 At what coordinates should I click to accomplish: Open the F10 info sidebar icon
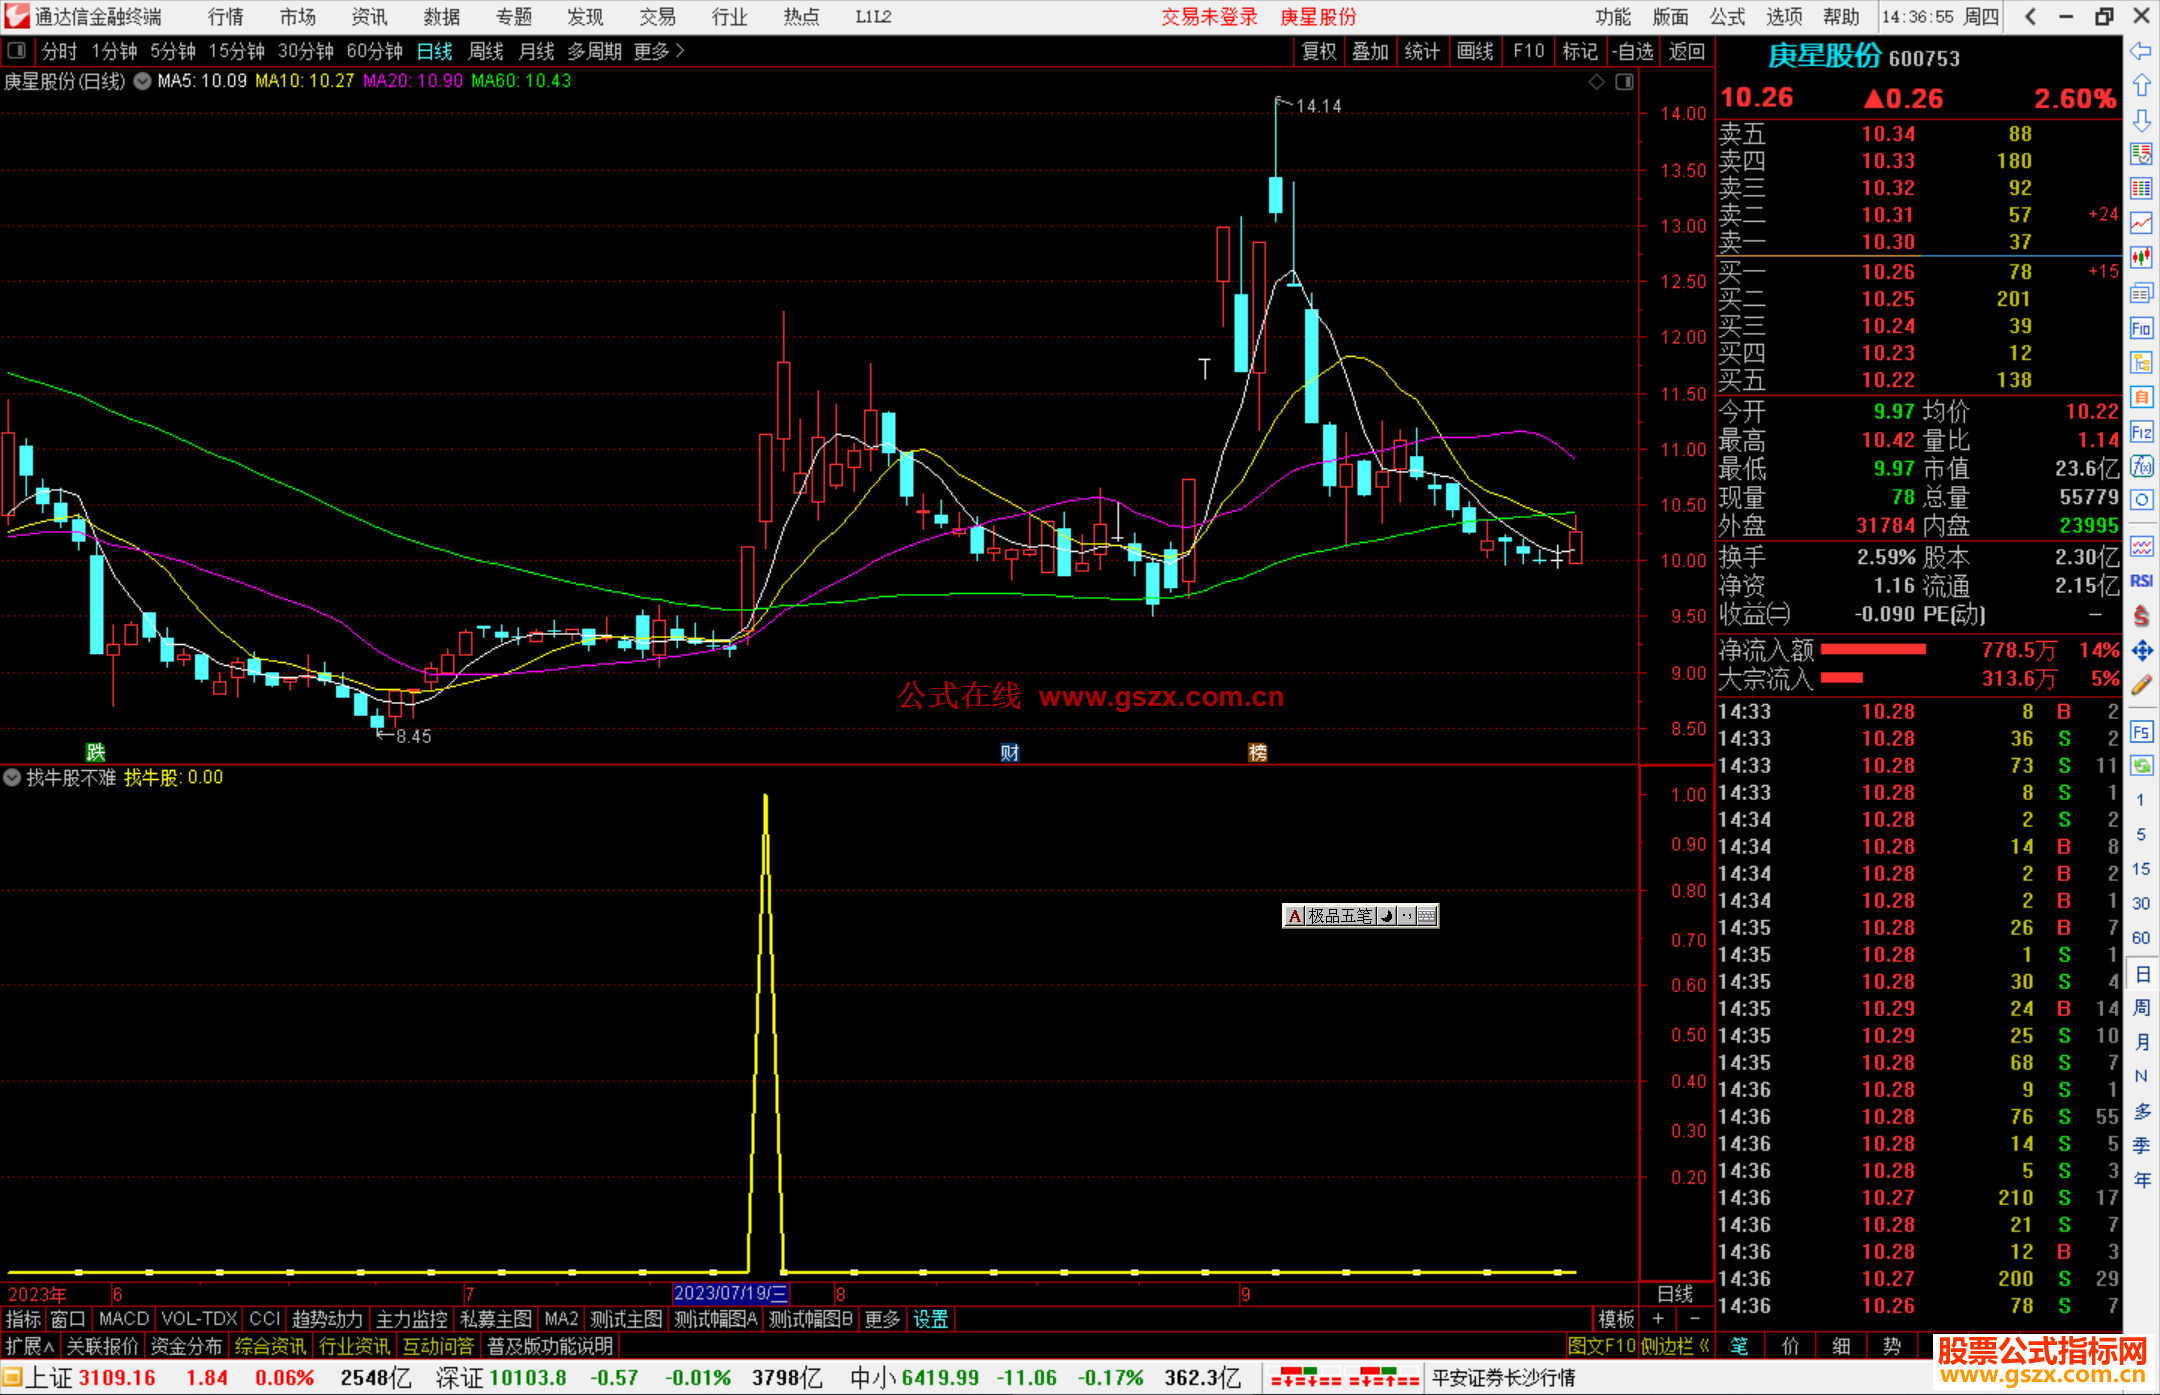point(2141,329)
